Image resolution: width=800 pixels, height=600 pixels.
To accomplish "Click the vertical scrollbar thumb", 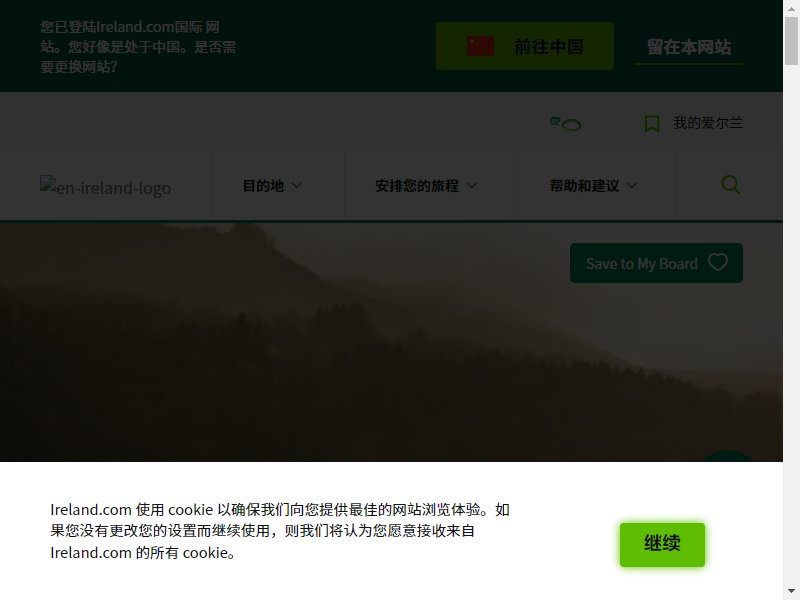I will [x=791, y=41].
